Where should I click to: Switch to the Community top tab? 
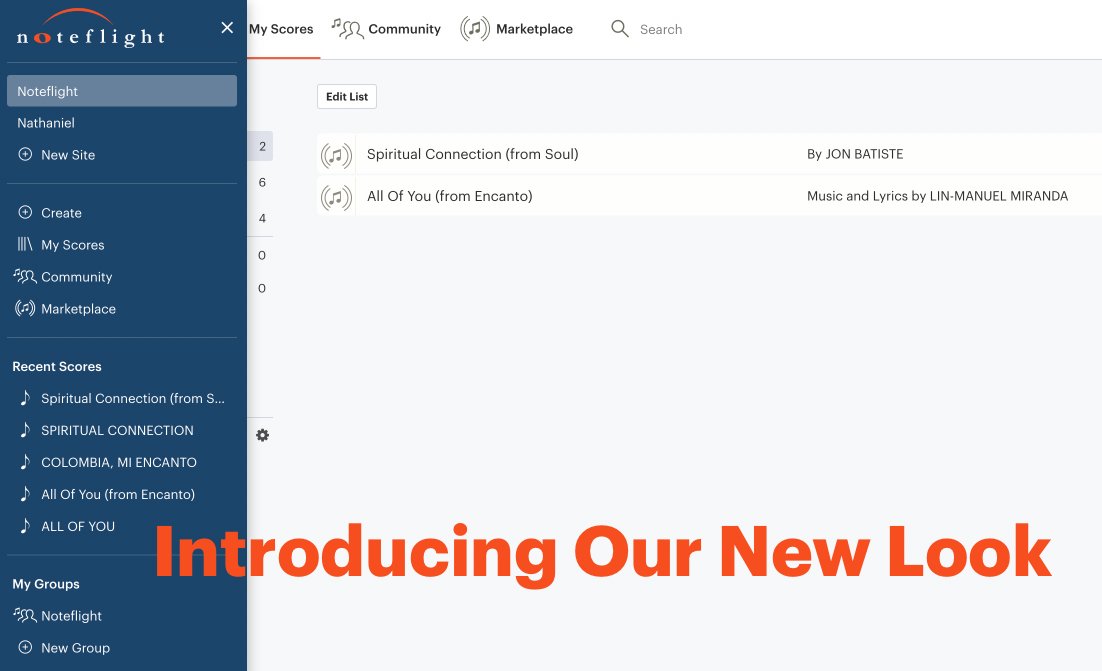404,29
